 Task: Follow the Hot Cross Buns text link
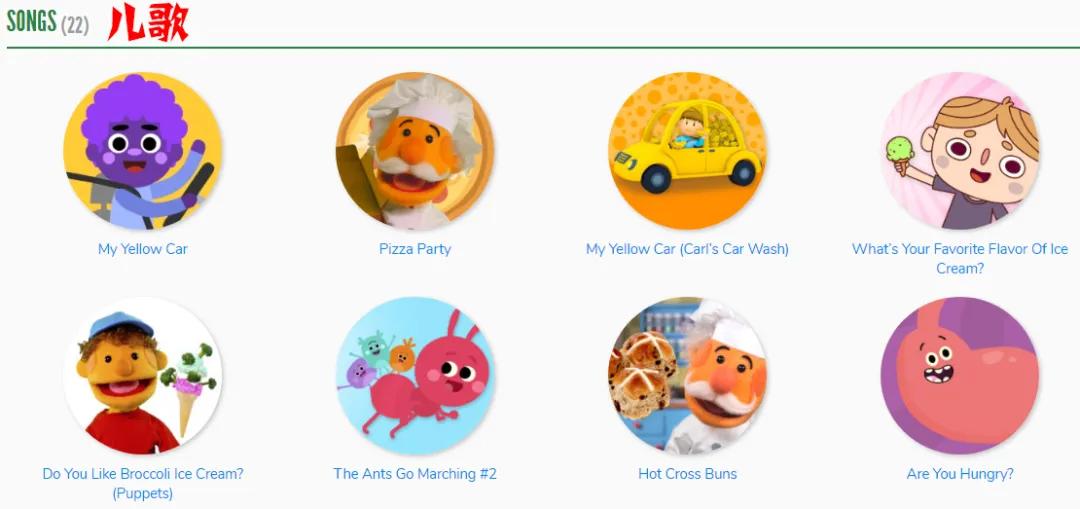click(x=687, y=474)
